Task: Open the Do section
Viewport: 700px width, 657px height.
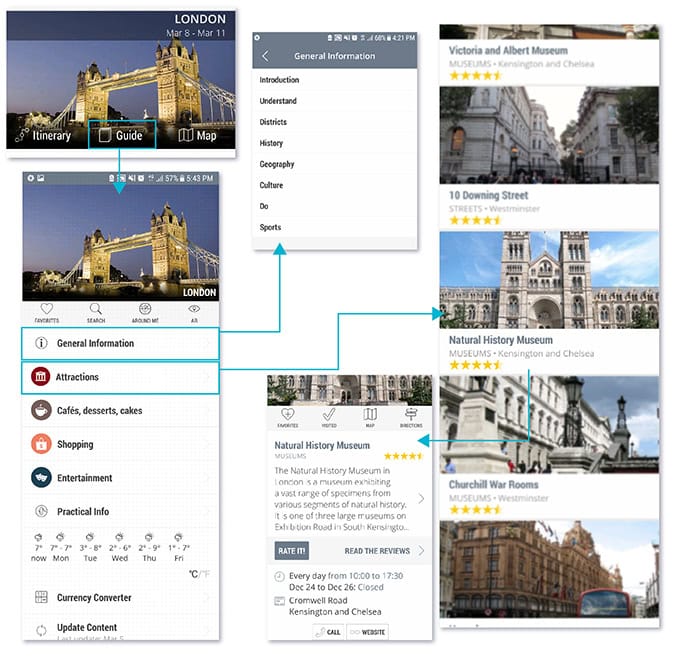Action: [x=334, y=206]
